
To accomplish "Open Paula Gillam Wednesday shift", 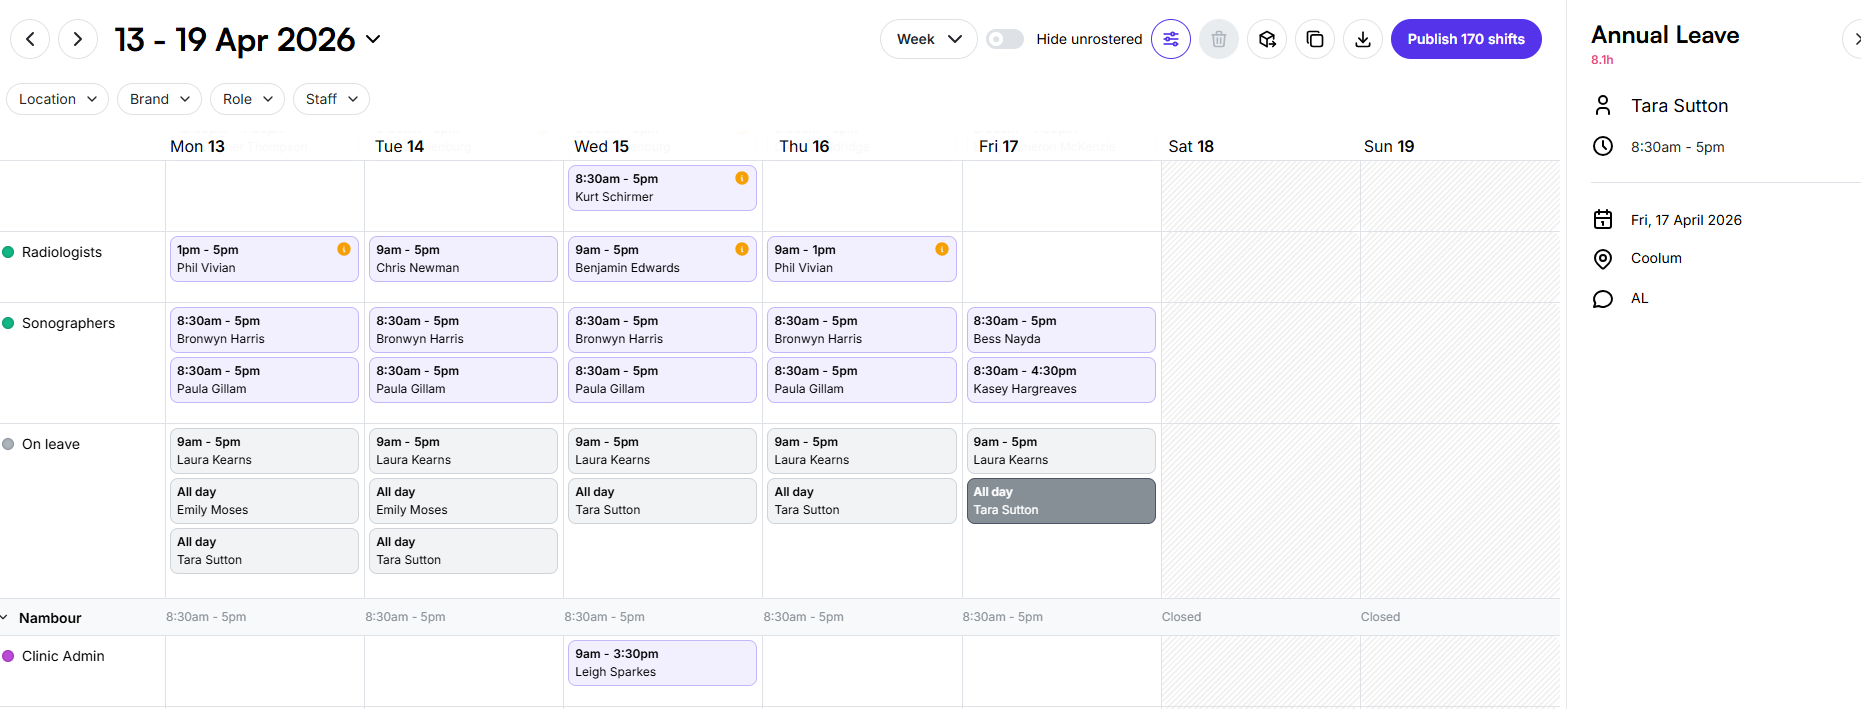I will click(x=662, y=380).
